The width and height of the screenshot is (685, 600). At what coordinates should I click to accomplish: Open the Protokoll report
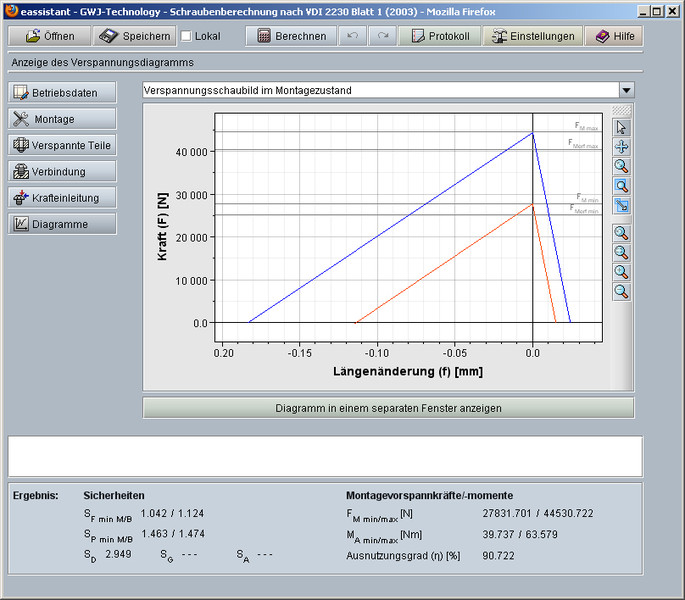[x=439, y=36]
